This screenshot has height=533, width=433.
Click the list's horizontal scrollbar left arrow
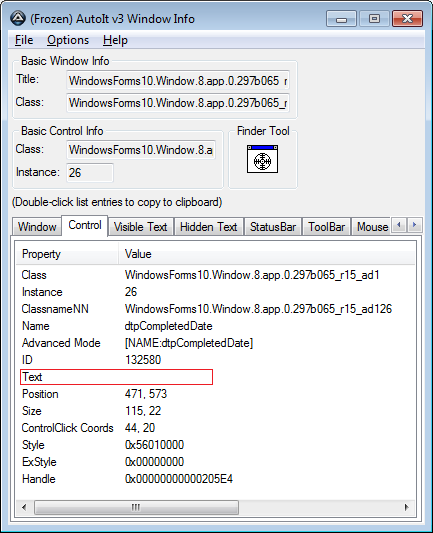(24, 508)
